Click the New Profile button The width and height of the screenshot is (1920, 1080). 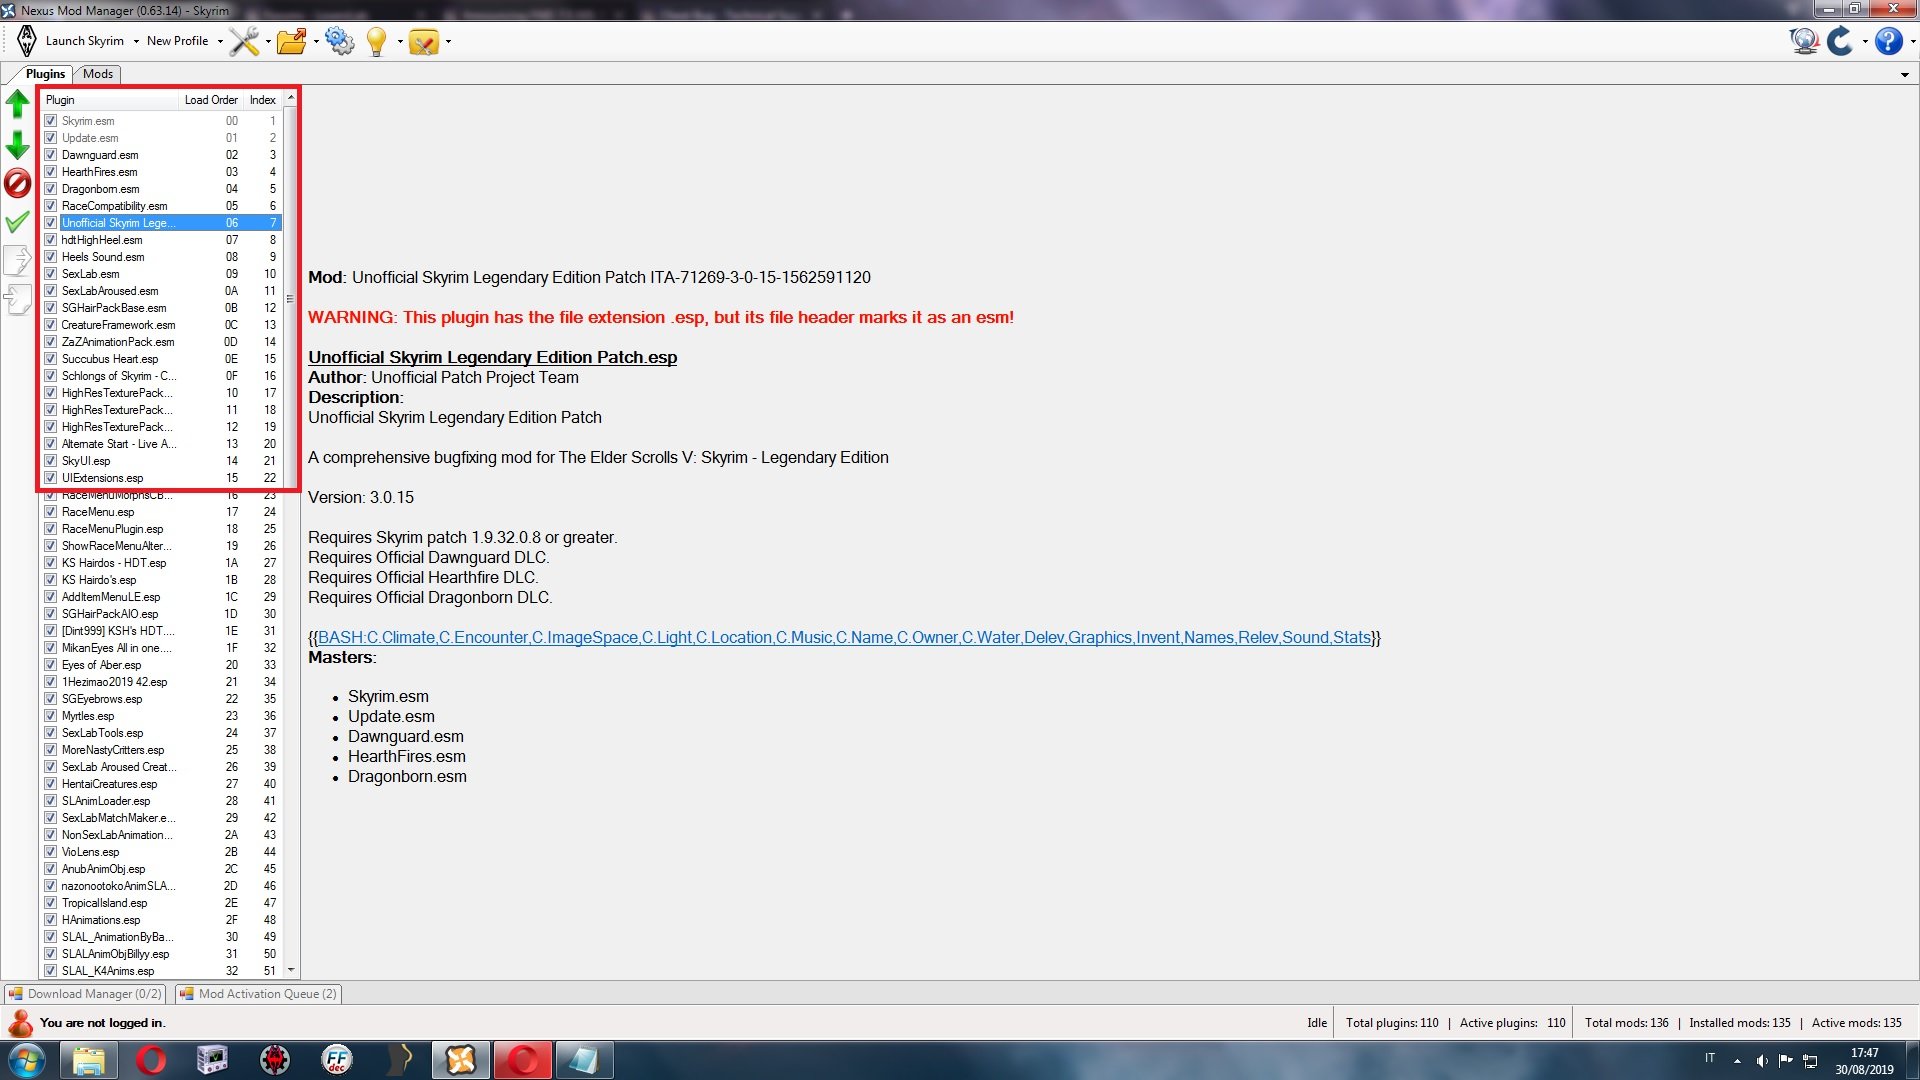(178, 41)
